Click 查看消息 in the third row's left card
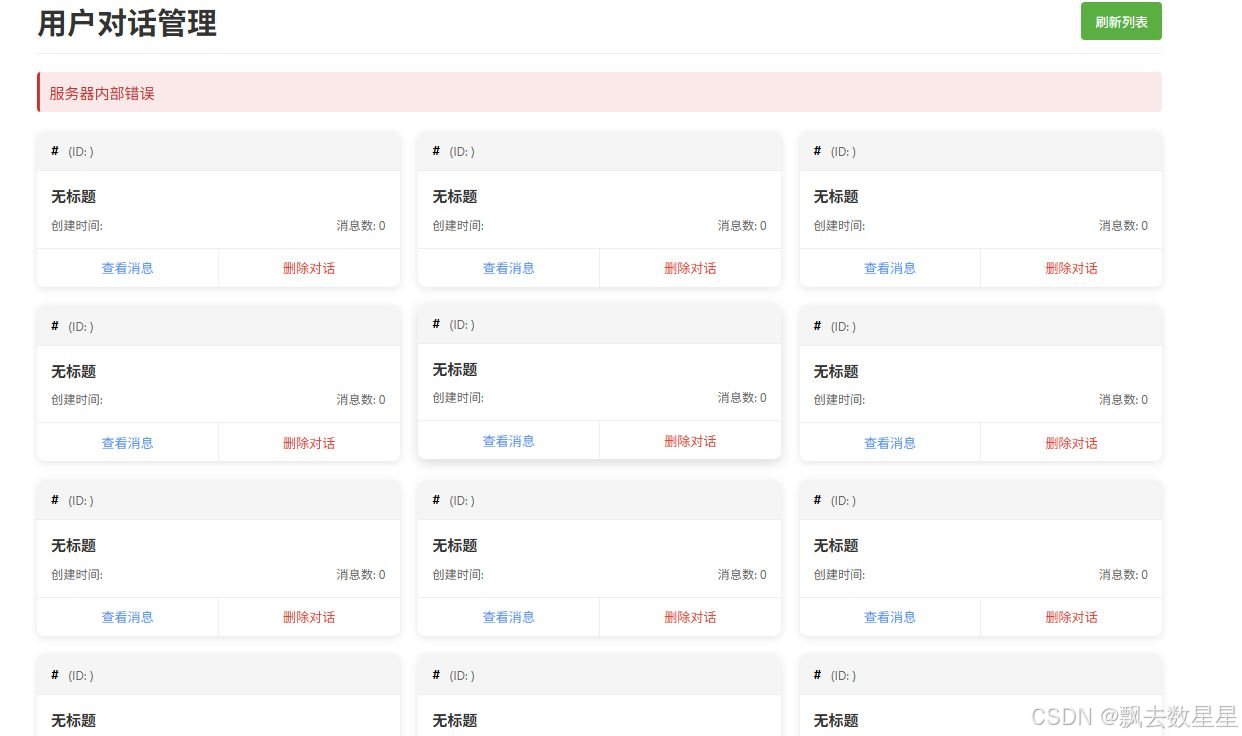Viewport: 1242px width, 736px height. tap(128, 617)
